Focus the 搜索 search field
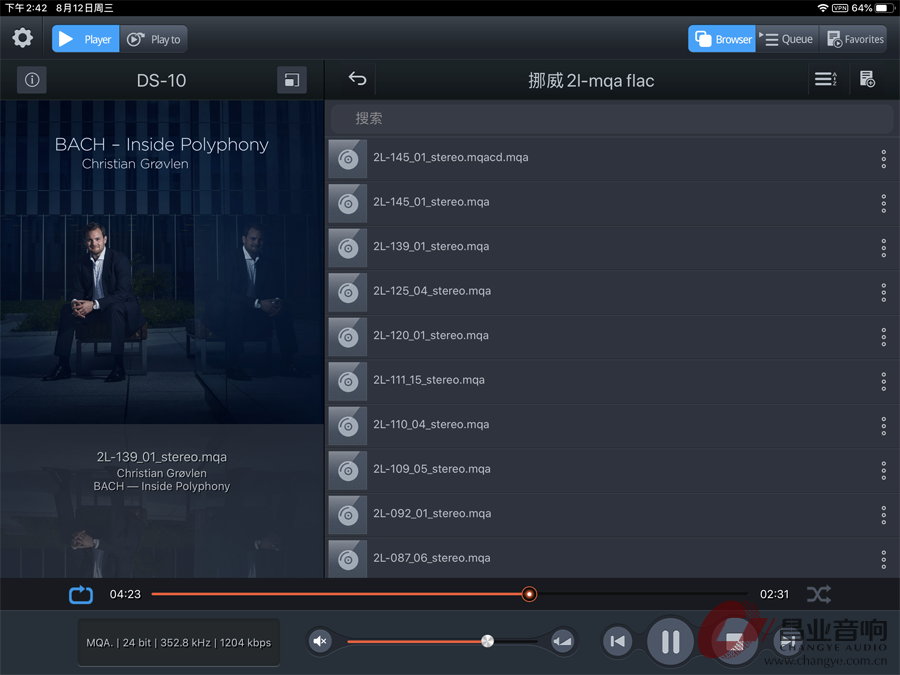Image resolution: width=900 pixels, height=675 pixels. point(612,118)
